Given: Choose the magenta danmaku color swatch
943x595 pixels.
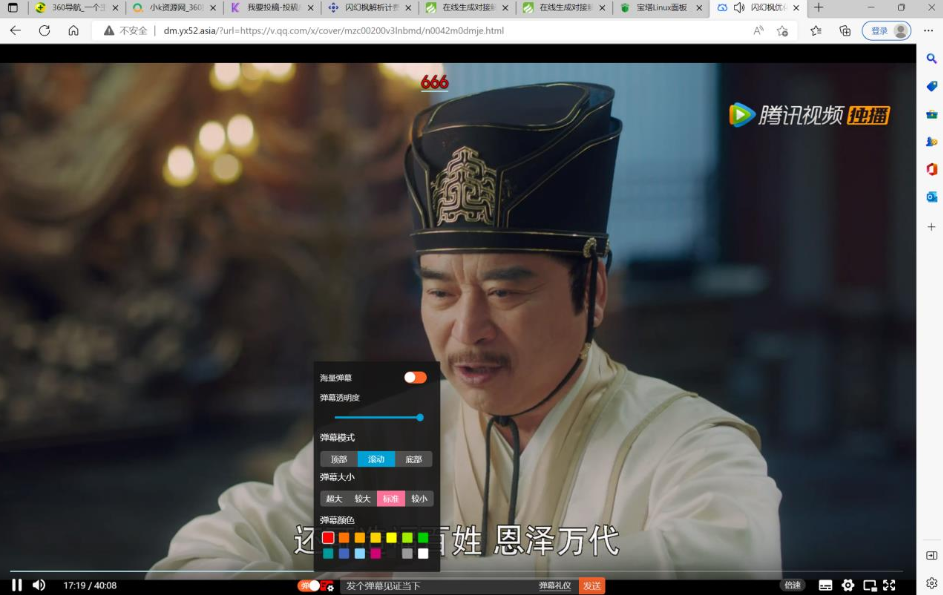Looking at the screenshot, I should coord(376,553).
